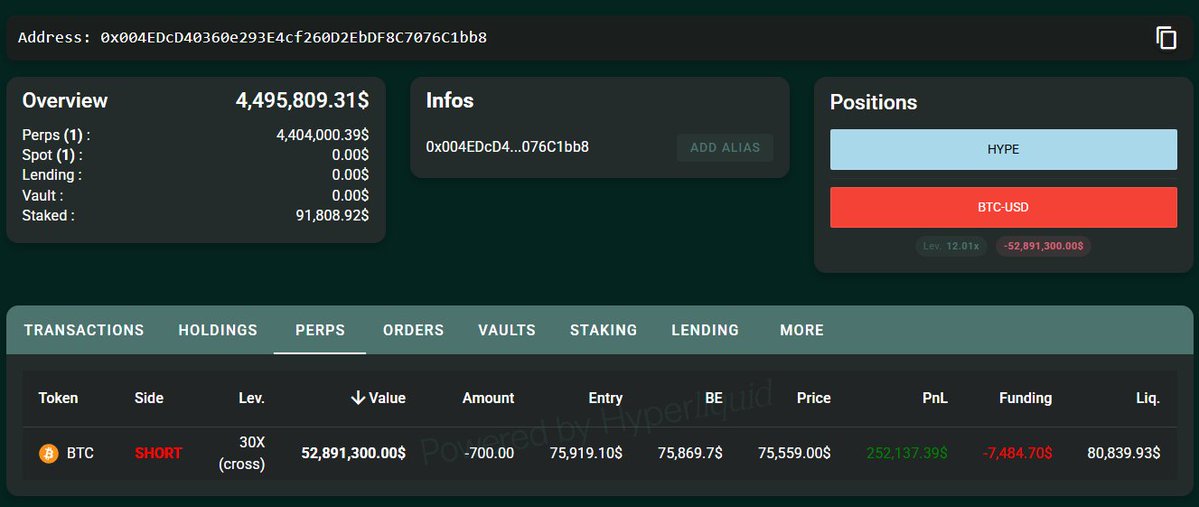Select the HYPE position bar
The width and height of the screenshot is (1199, 507).
click(x=1003, y=149)
